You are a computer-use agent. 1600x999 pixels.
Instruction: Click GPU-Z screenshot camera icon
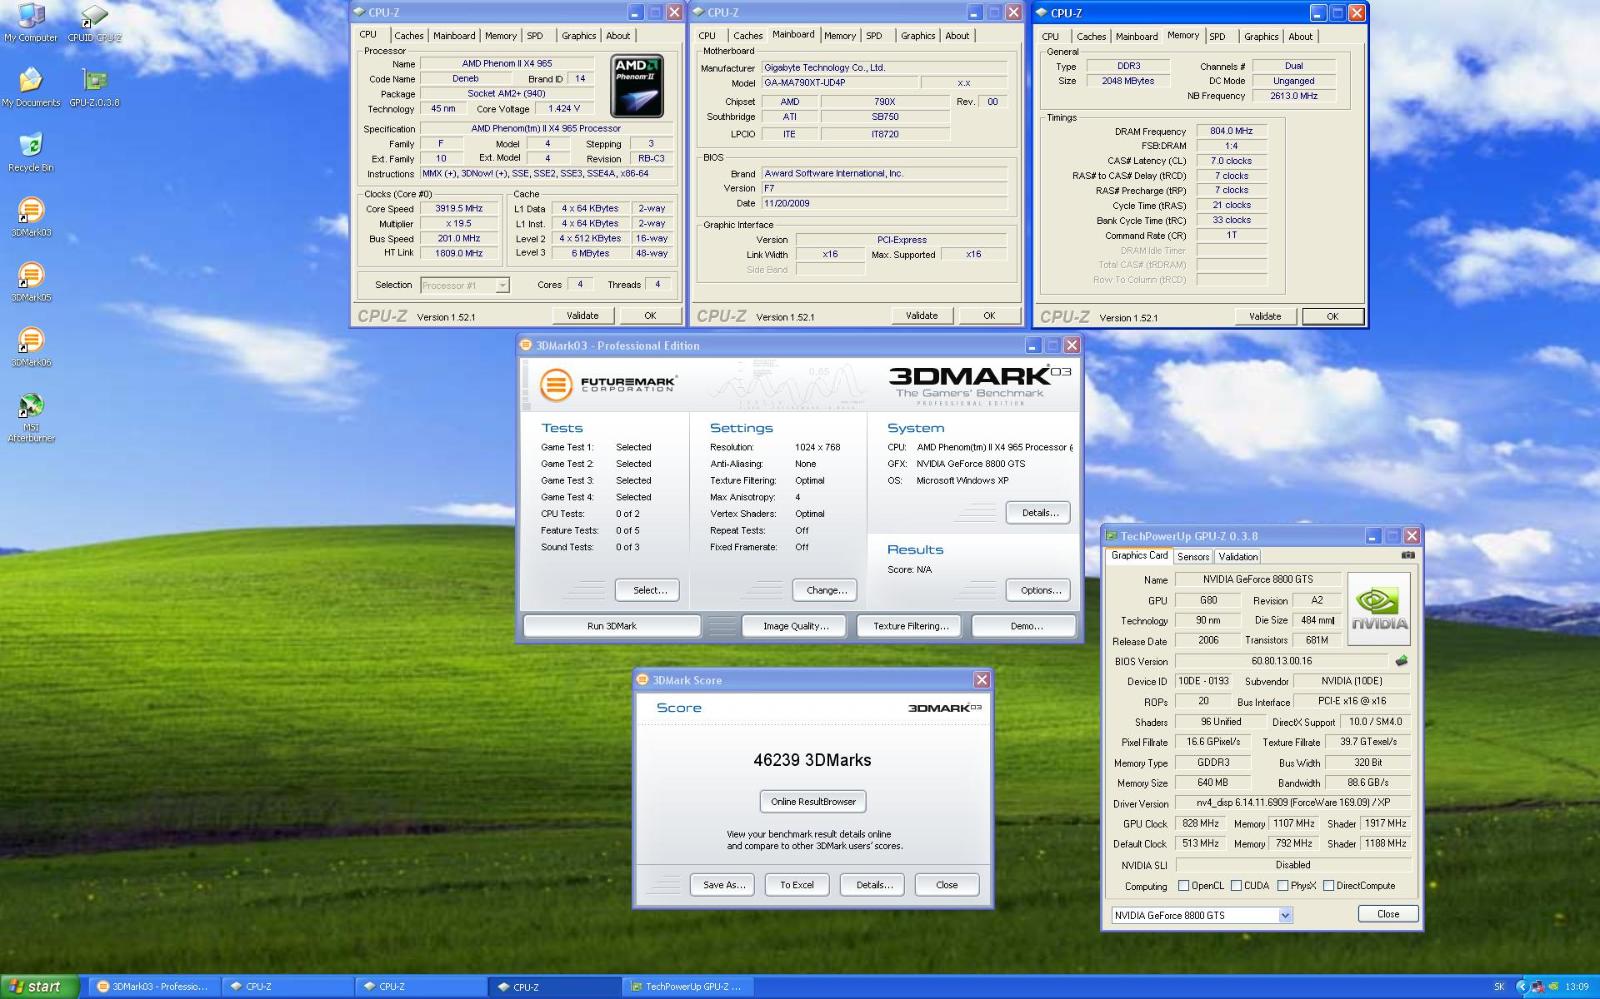tap(1408, 555)
